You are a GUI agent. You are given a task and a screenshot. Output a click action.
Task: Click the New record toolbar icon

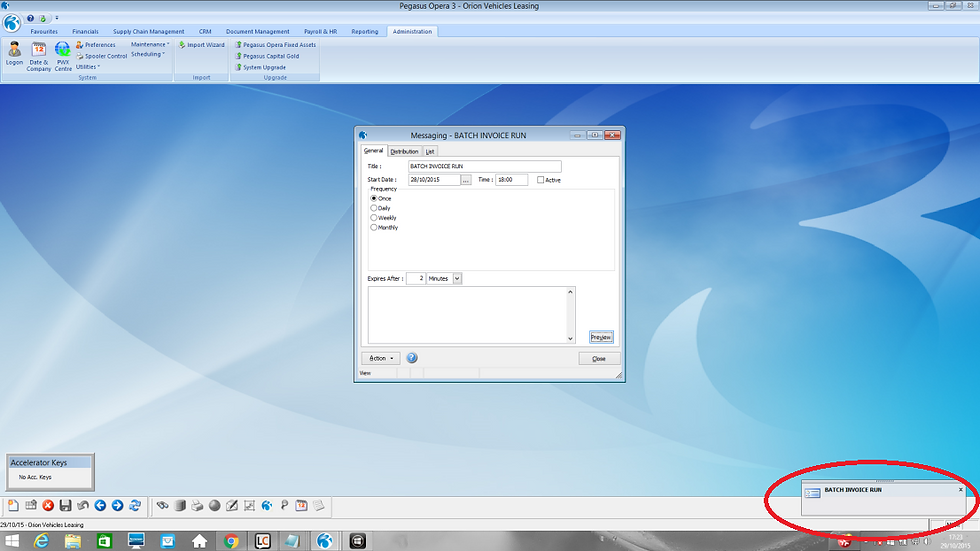(13, 505)
